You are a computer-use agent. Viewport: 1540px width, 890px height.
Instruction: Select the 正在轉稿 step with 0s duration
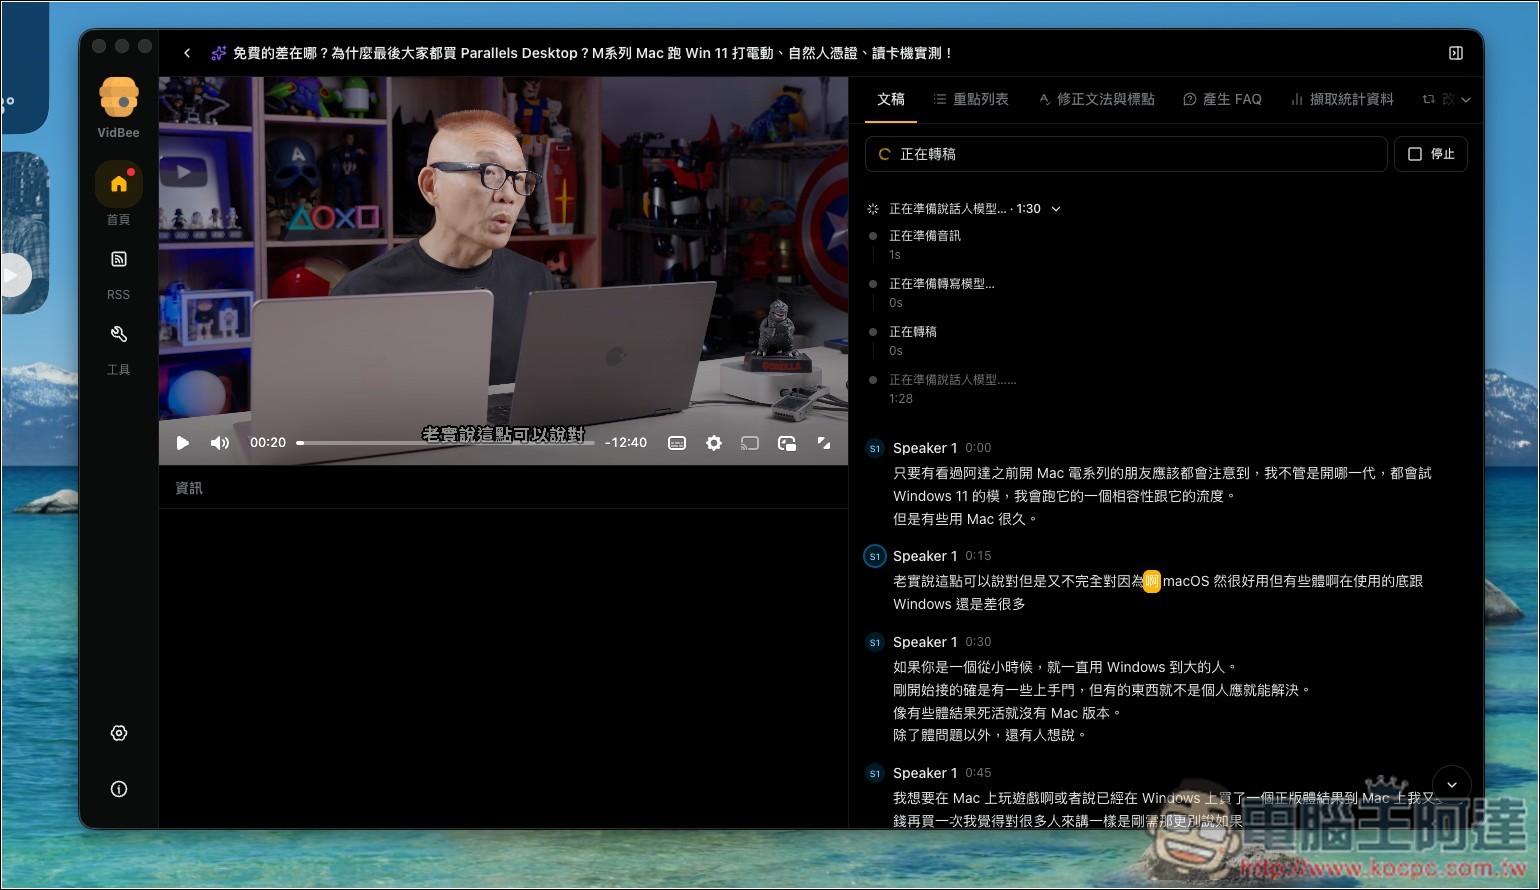click(x=913, y=332)
